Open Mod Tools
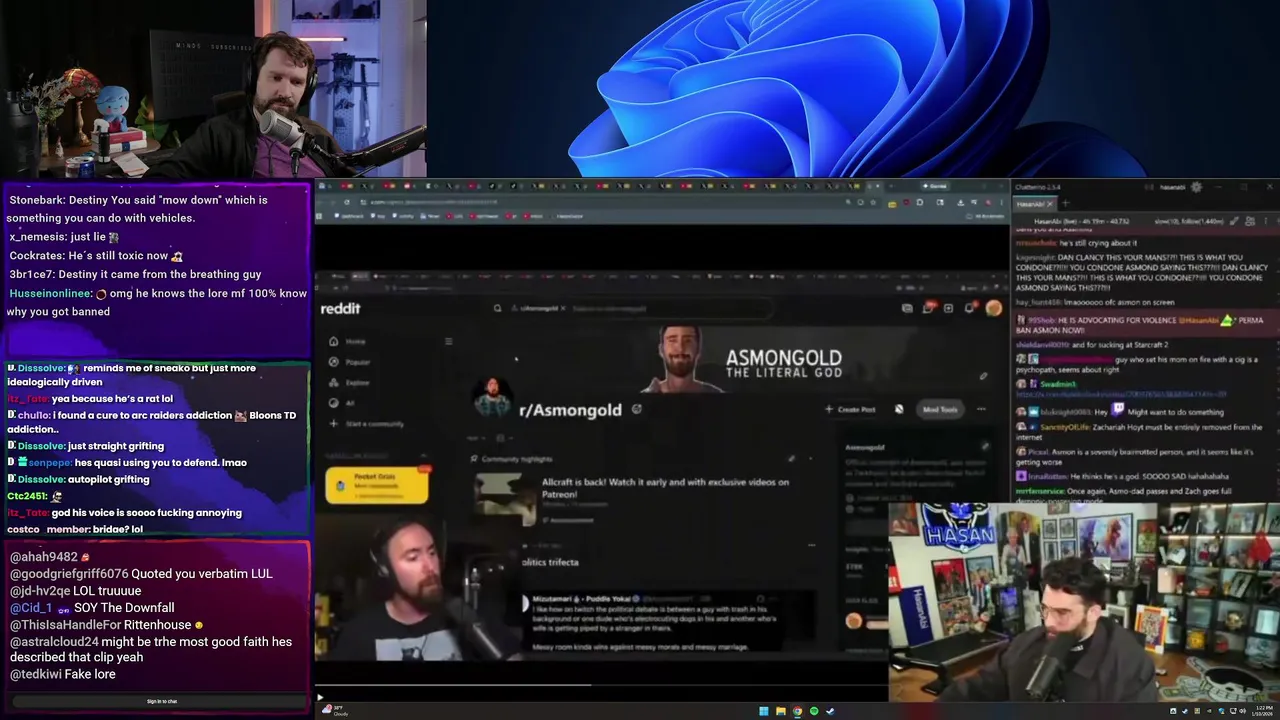 point(940,409)
